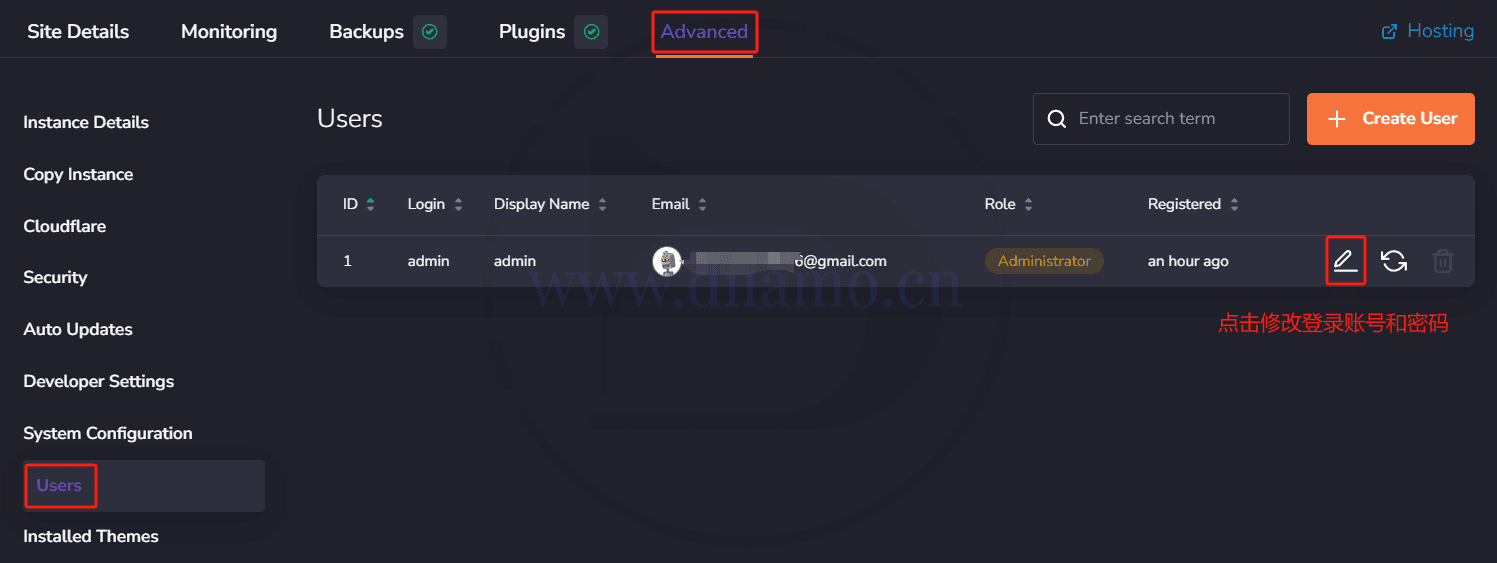Sort users by Login column

tap(435, 204)
